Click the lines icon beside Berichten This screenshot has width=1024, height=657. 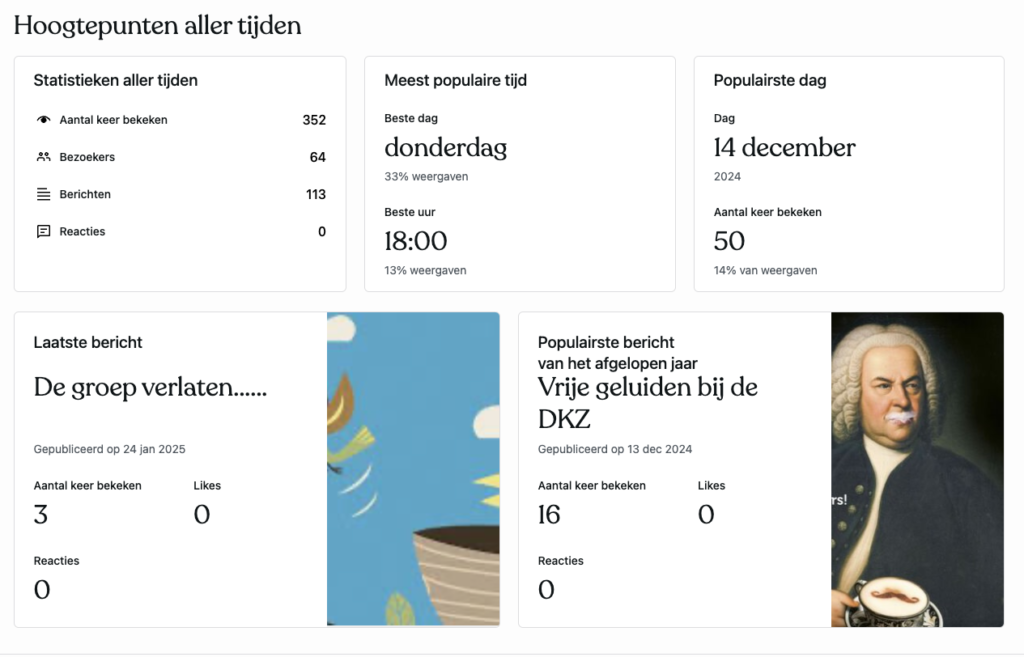44,194
